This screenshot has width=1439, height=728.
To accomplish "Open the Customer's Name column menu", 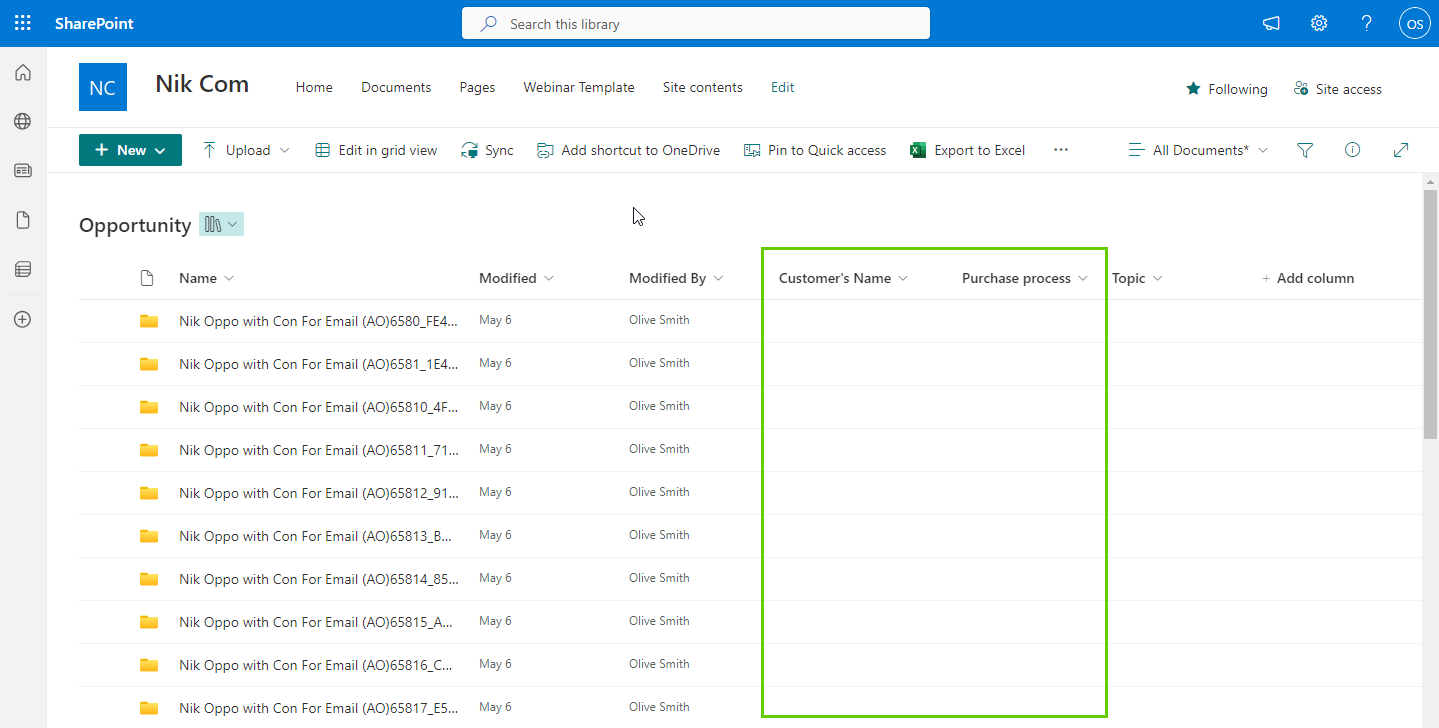I will (x=843, y=278).
